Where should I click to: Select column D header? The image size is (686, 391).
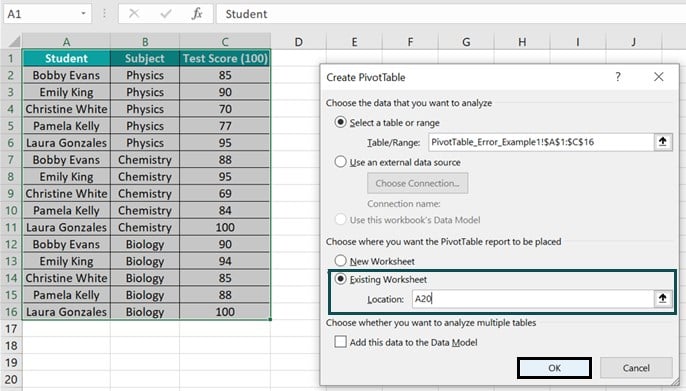(x=298, y=42)
